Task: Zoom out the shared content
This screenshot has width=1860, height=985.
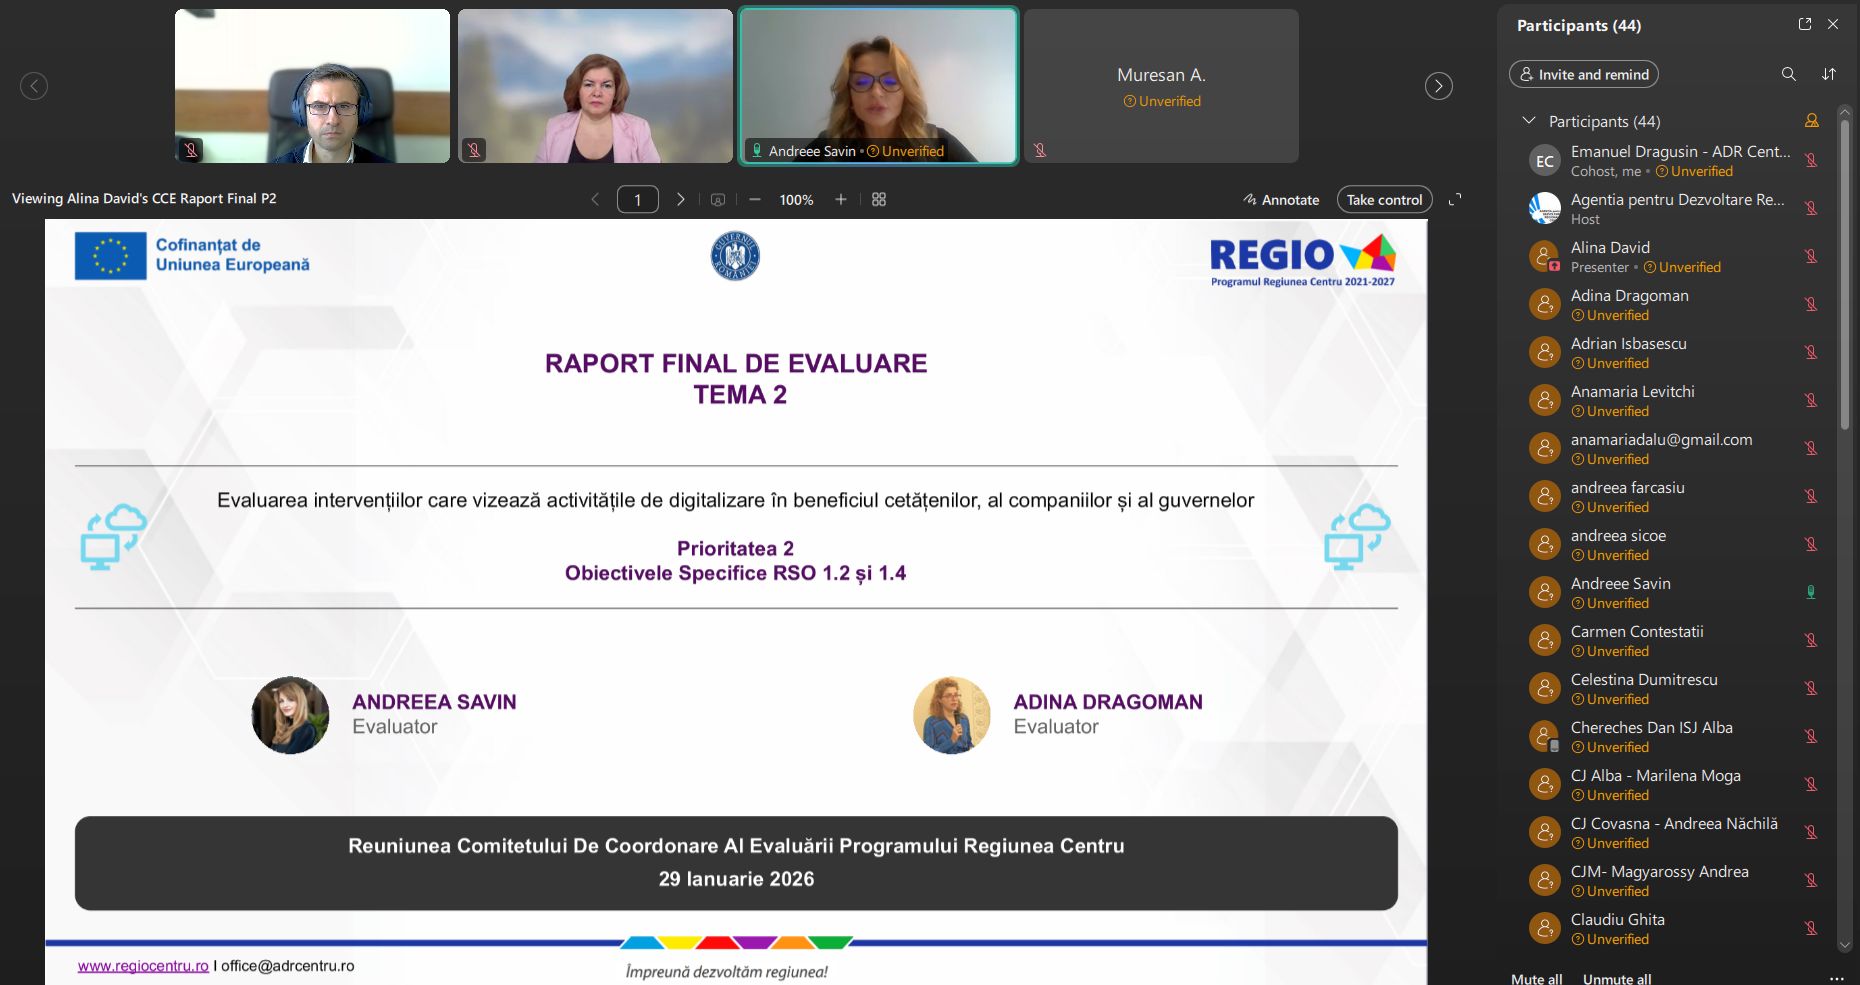Action: point(755,200)
